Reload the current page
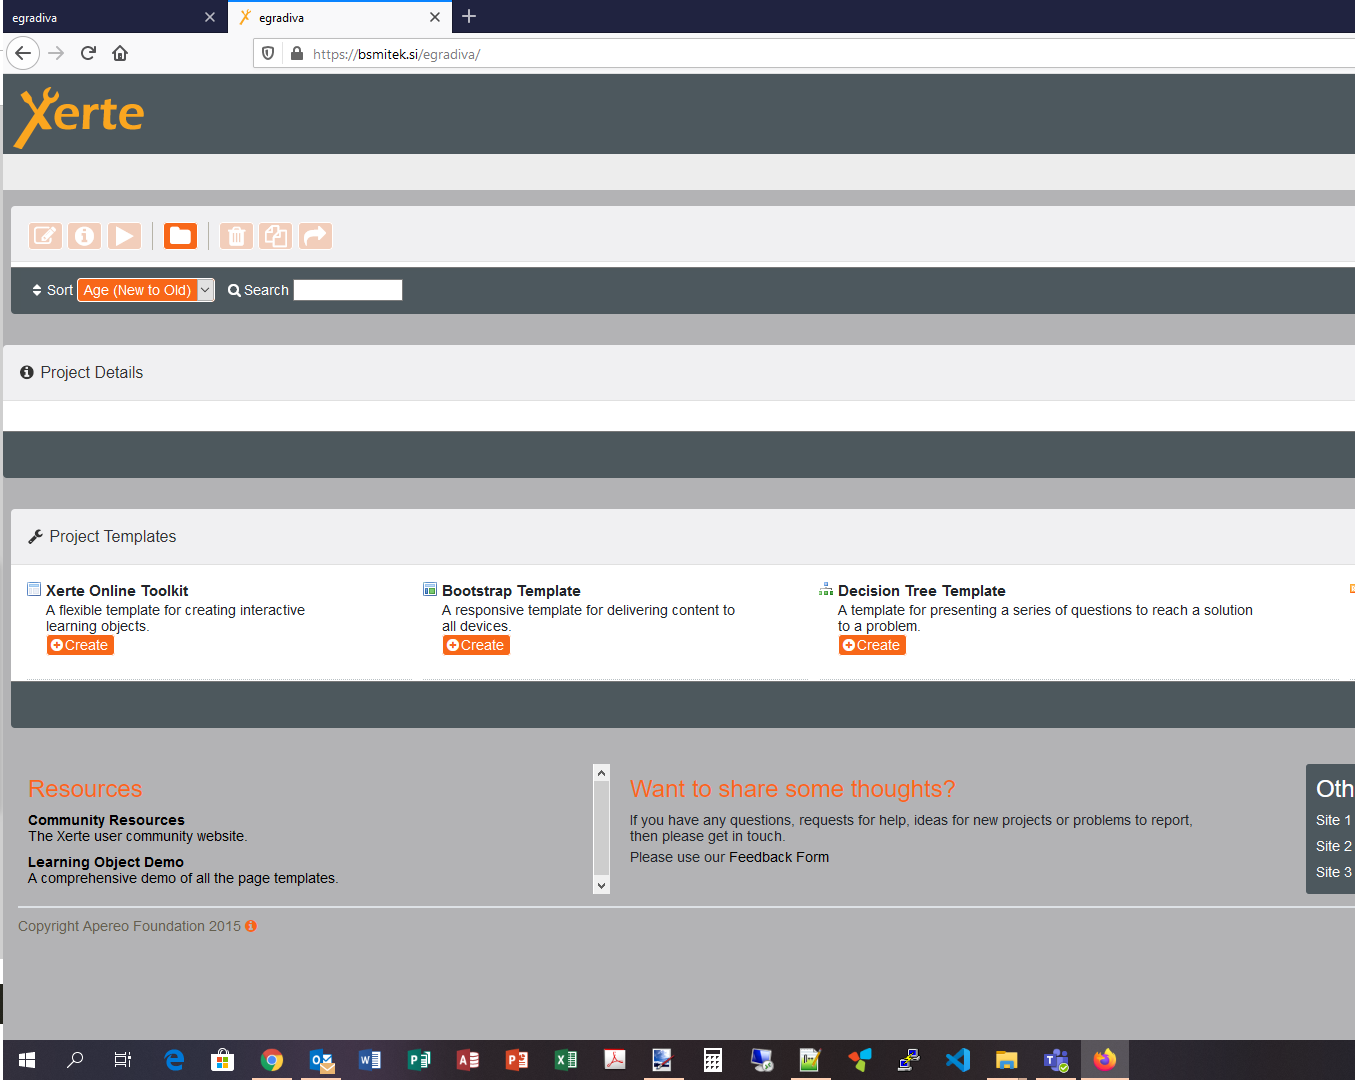This screenshot has height=1080, width=1355. pos(88,53)
